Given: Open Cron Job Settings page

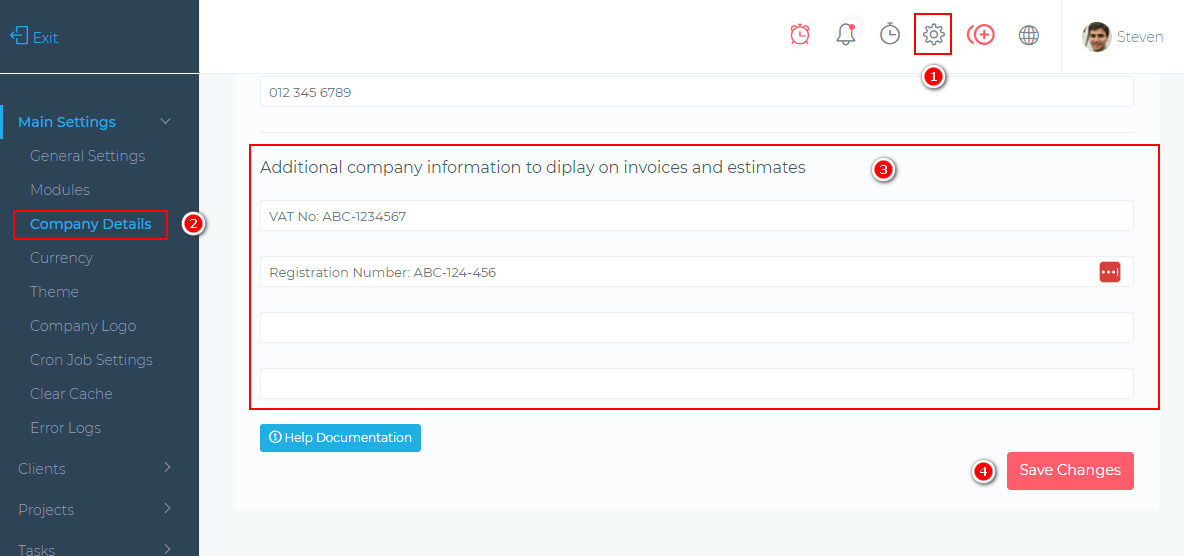Looking at the screenshot, I should point(91,360).
